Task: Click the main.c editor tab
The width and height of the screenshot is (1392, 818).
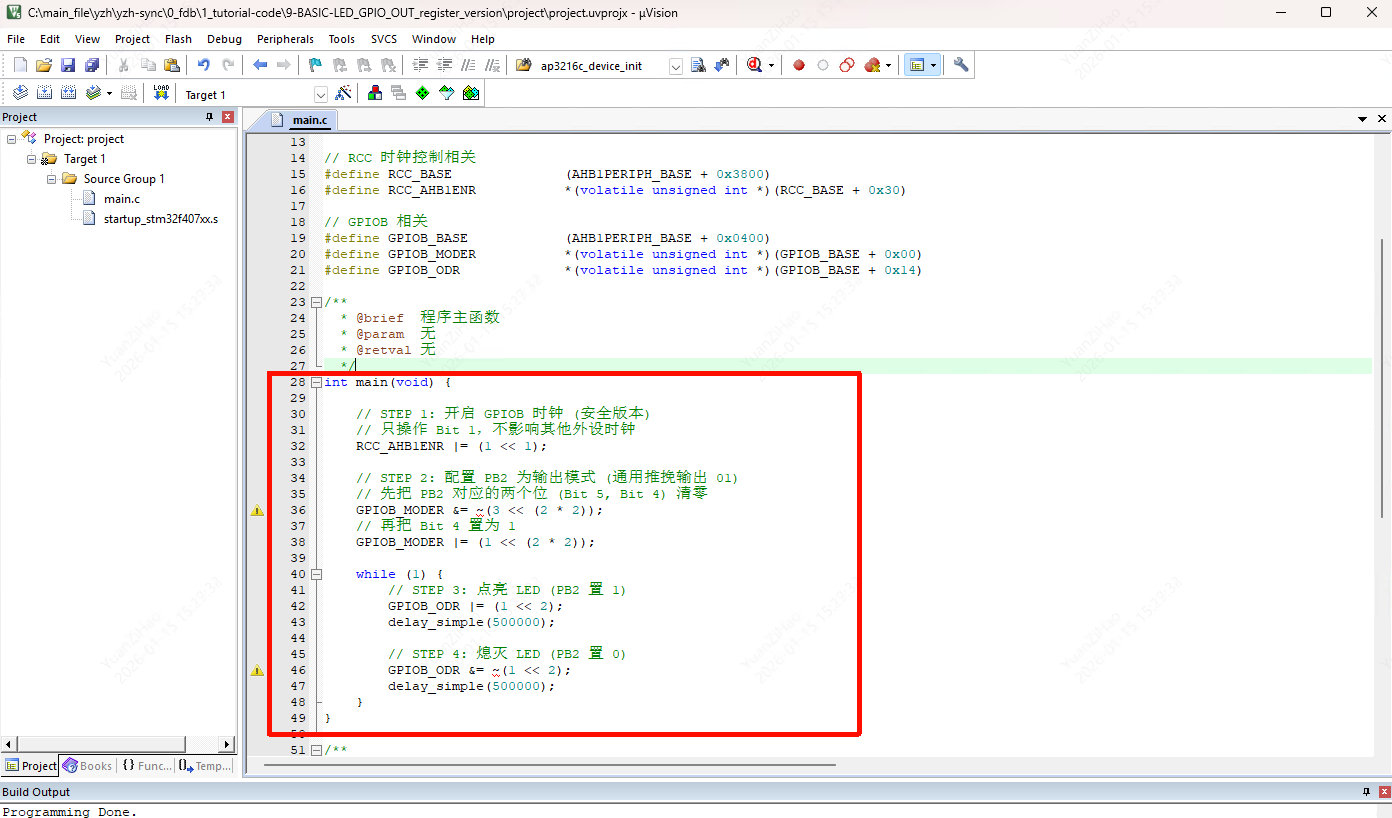Action: click(309, 120)
